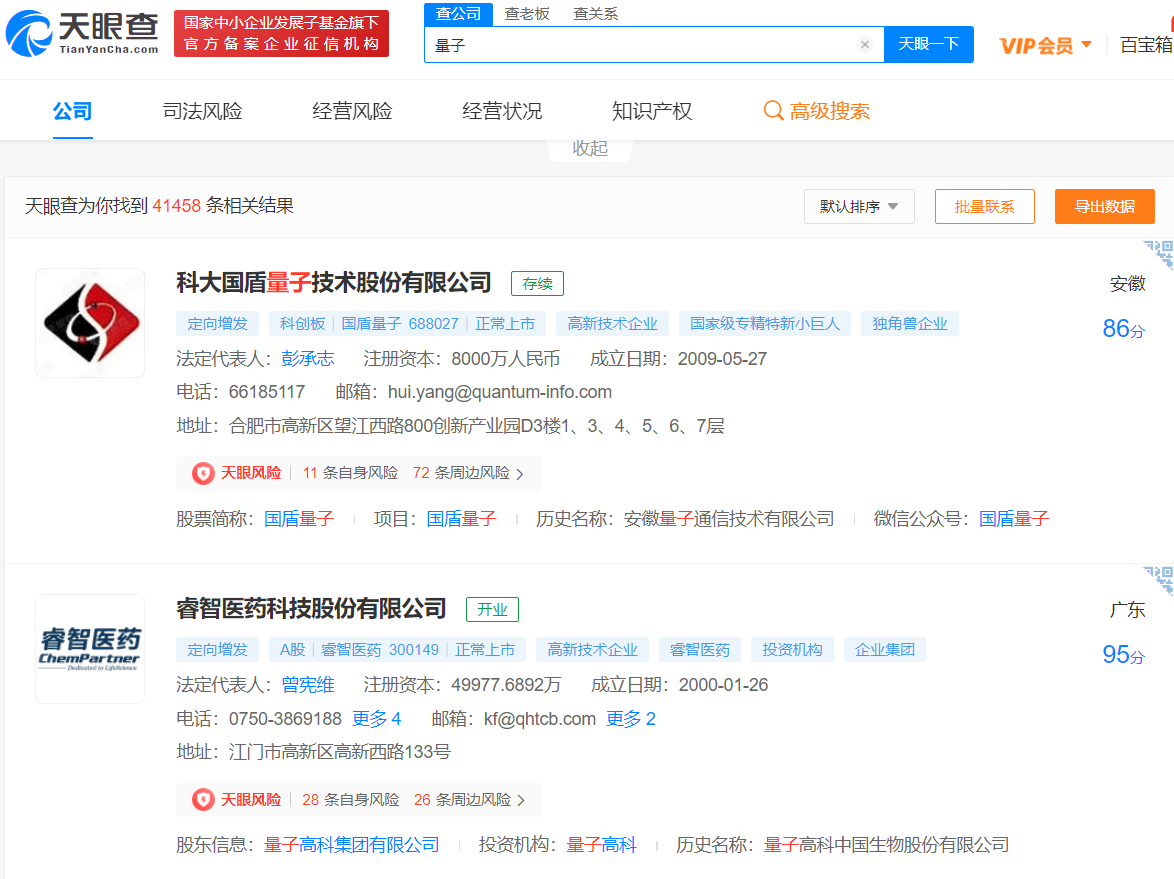The height and width of the screenshot is (879, 1174).
Task: Click the 86分 score
Action: [x=1123, y=329]
